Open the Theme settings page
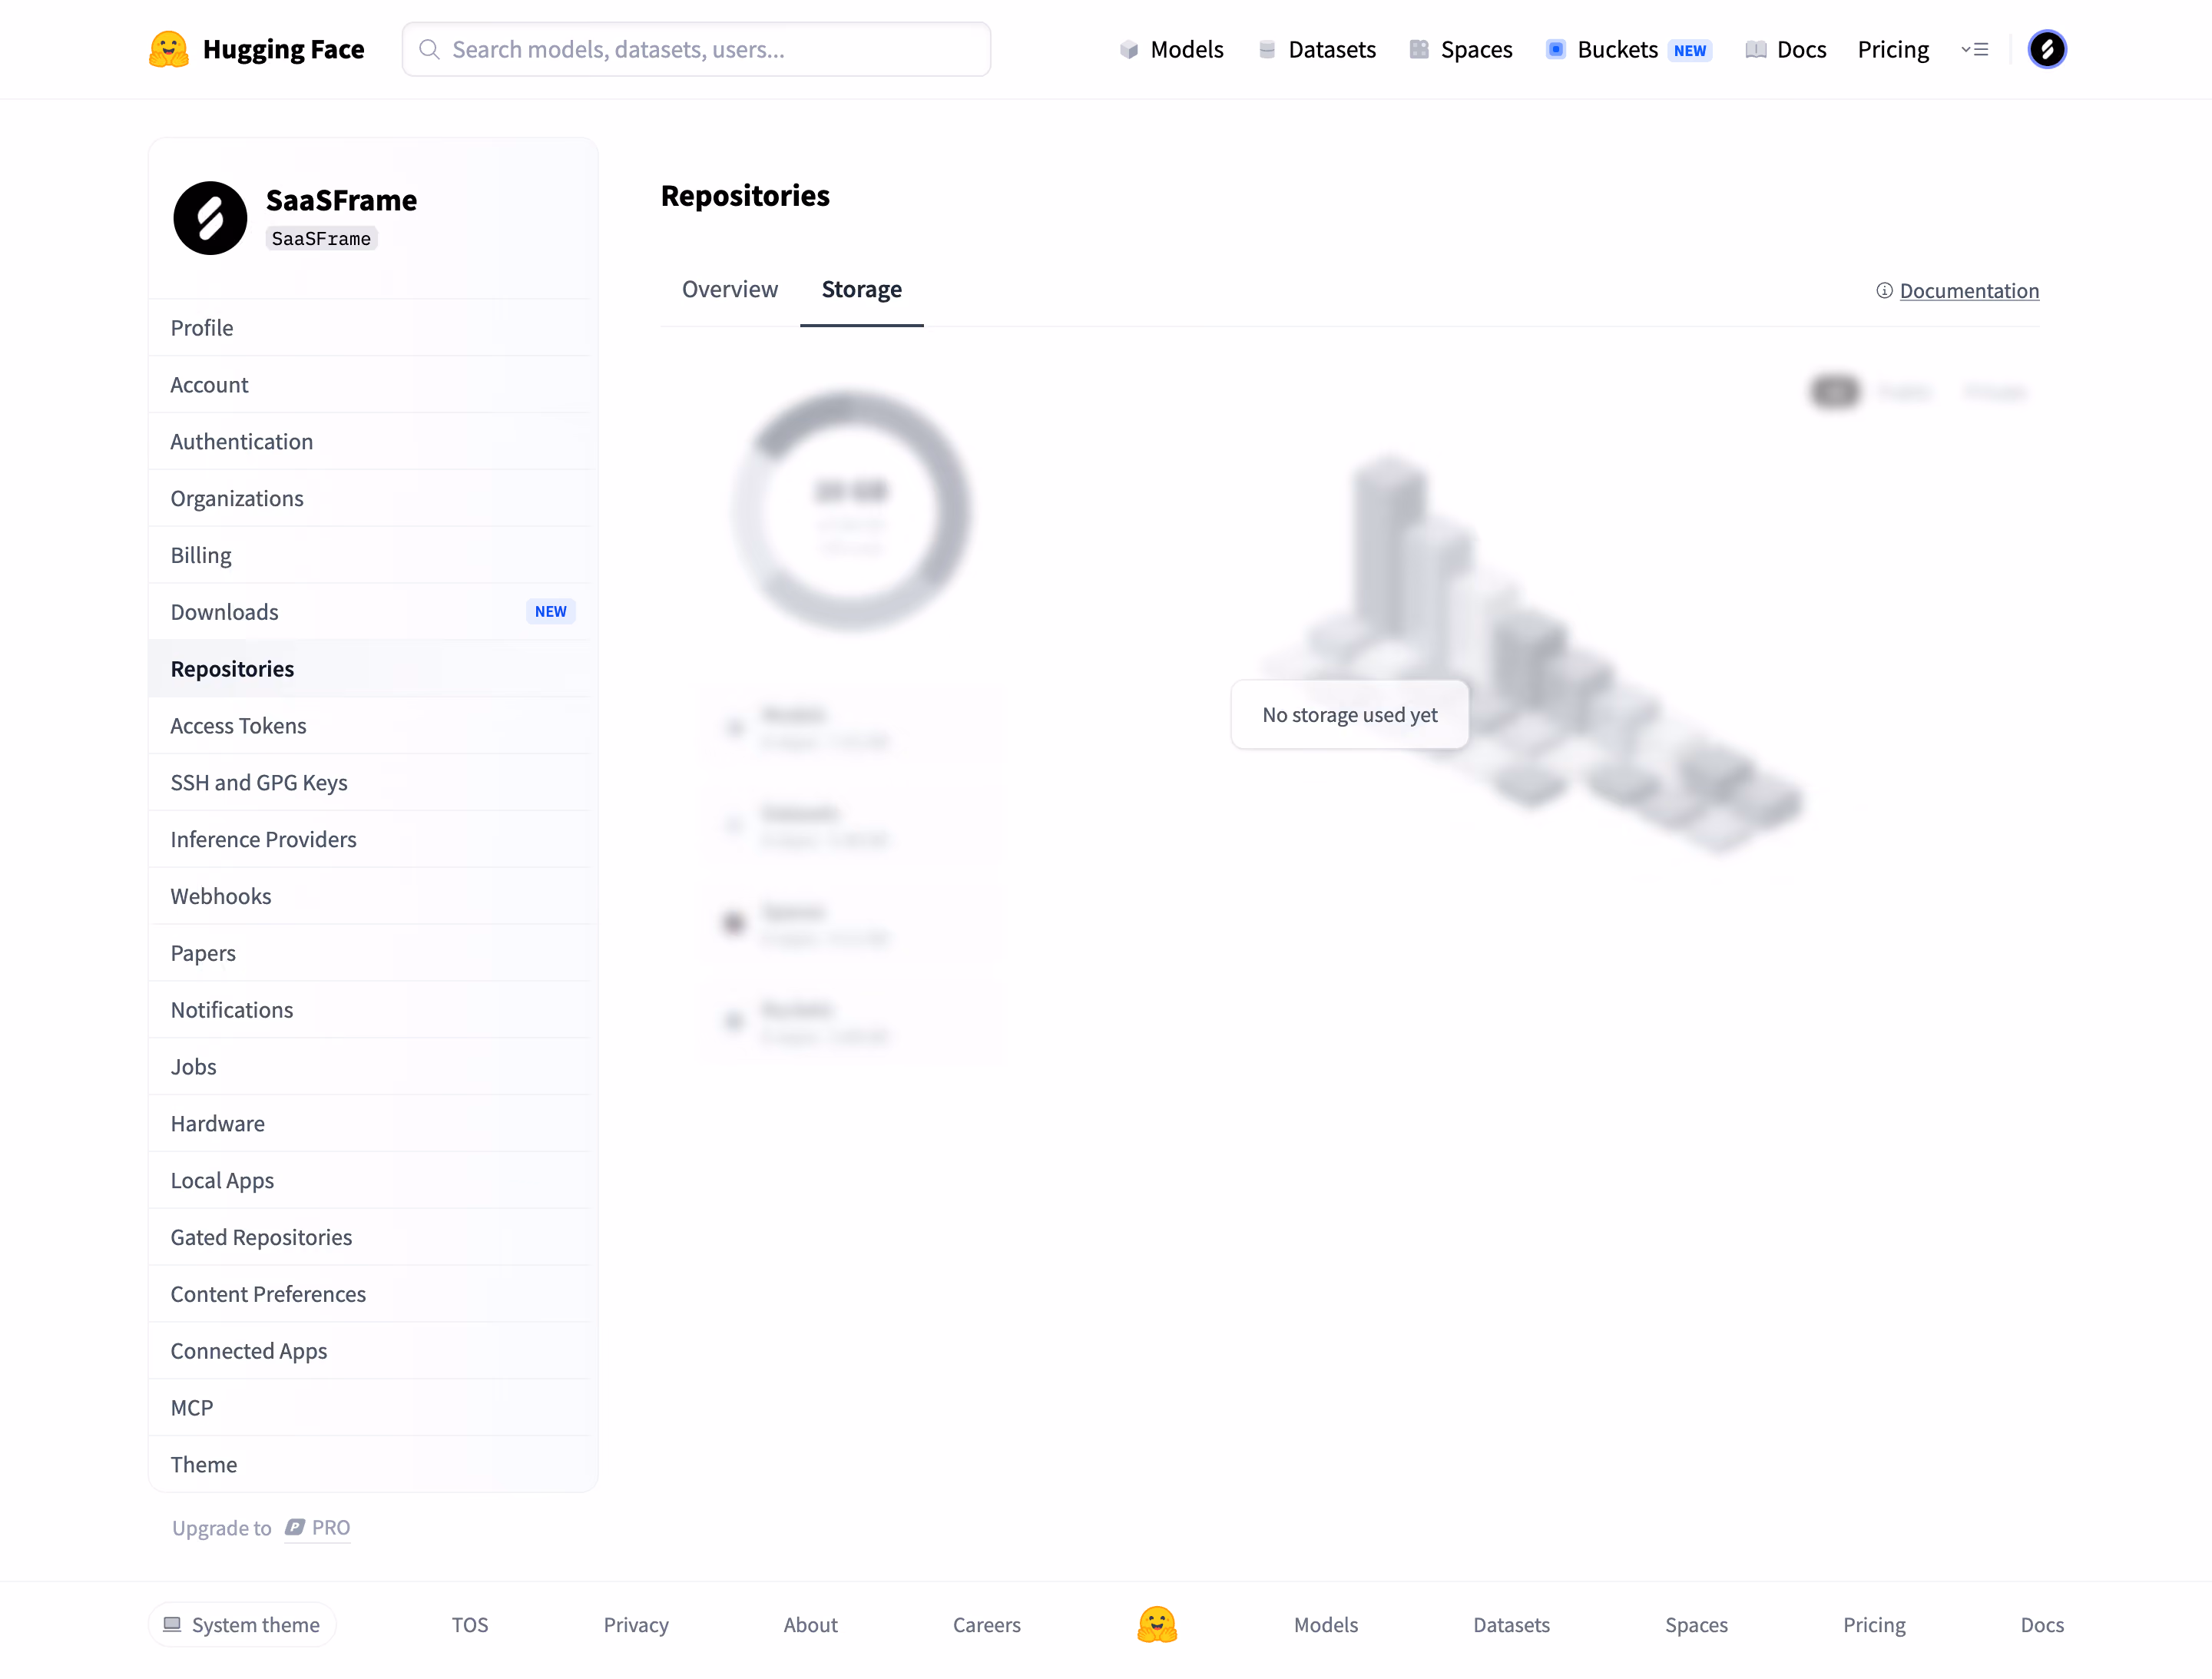The image size is (2212, 1679). click(373, 1464)
